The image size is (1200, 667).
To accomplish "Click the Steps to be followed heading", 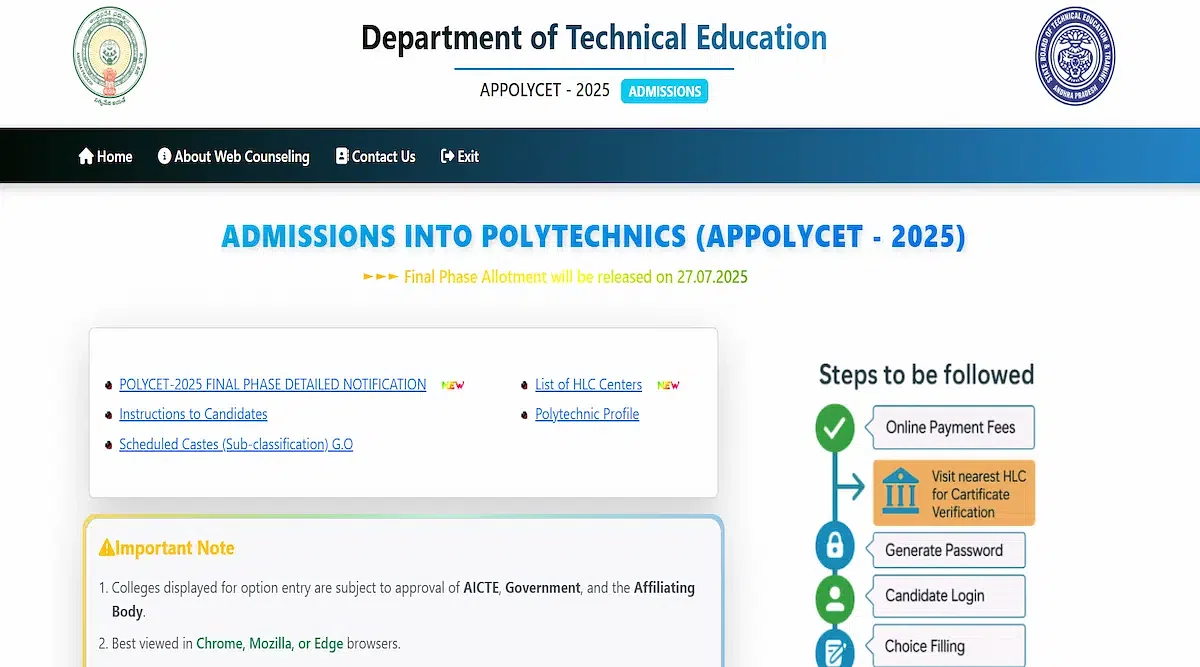I will 926,375.
